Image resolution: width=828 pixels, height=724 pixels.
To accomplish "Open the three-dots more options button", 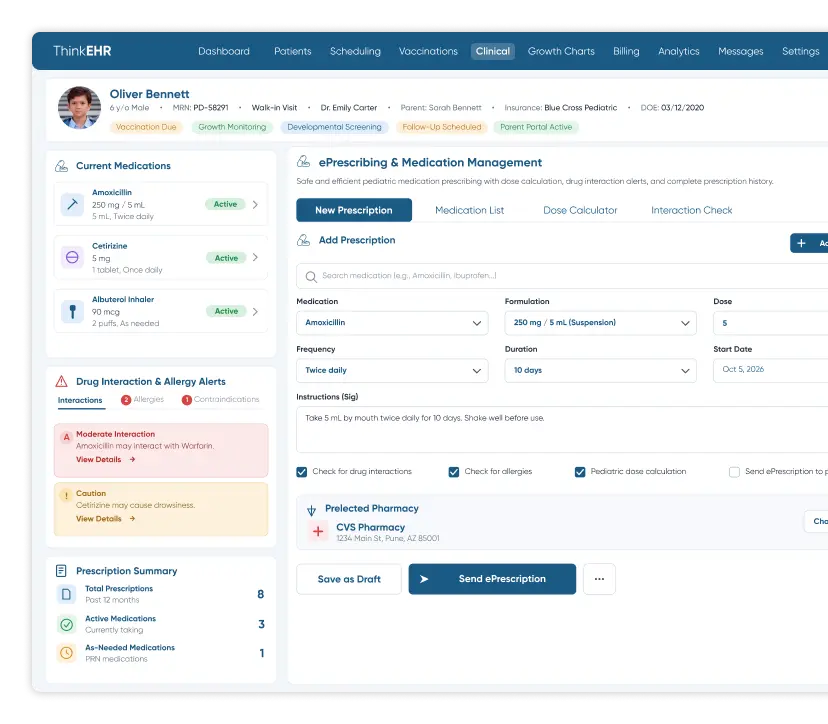I will pos(599,579).
